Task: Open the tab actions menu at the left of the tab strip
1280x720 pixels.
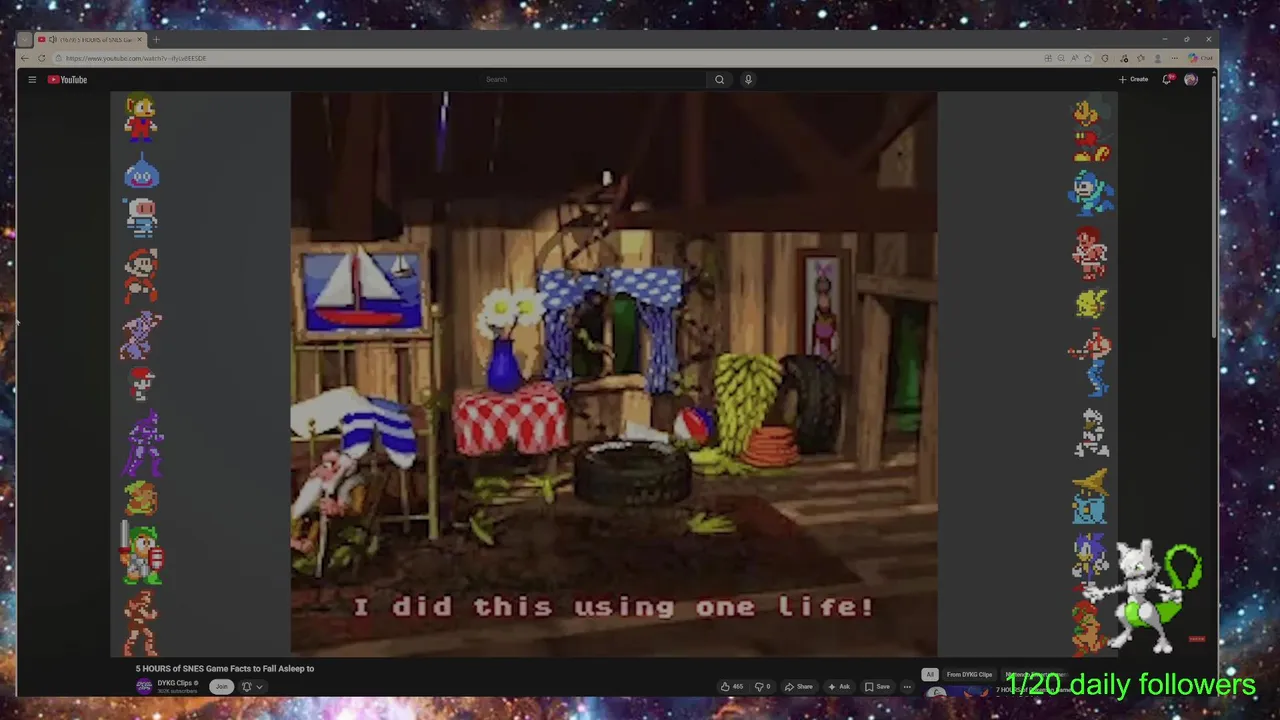Action: pos(25,40)
